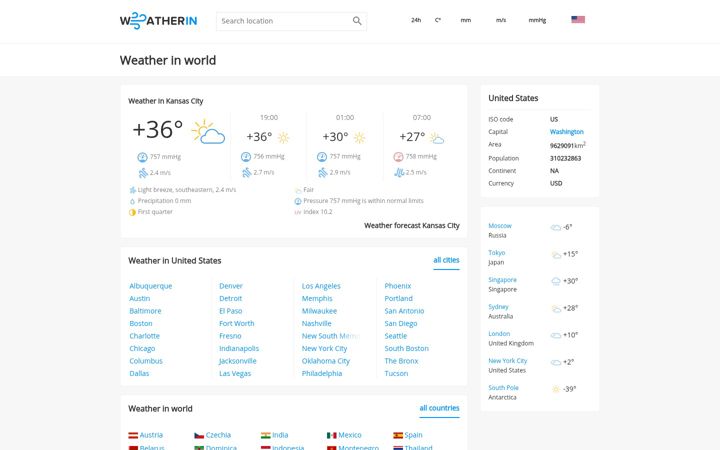Open Boston weather
The height and width of the screenshot is (450, 720).
[x=141, y=324]
